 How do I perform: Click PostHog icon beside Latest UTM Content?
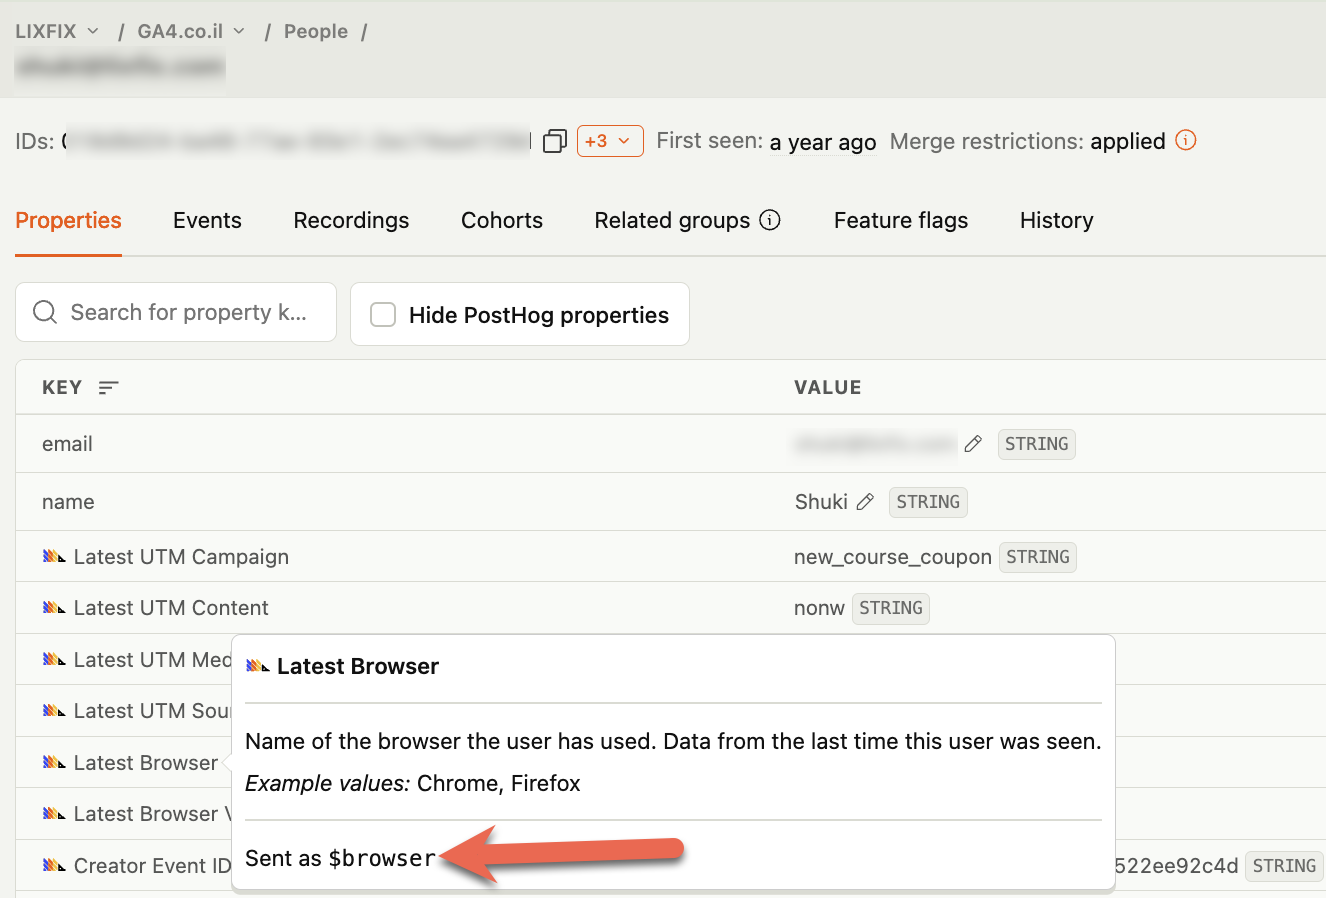(54, 608)
